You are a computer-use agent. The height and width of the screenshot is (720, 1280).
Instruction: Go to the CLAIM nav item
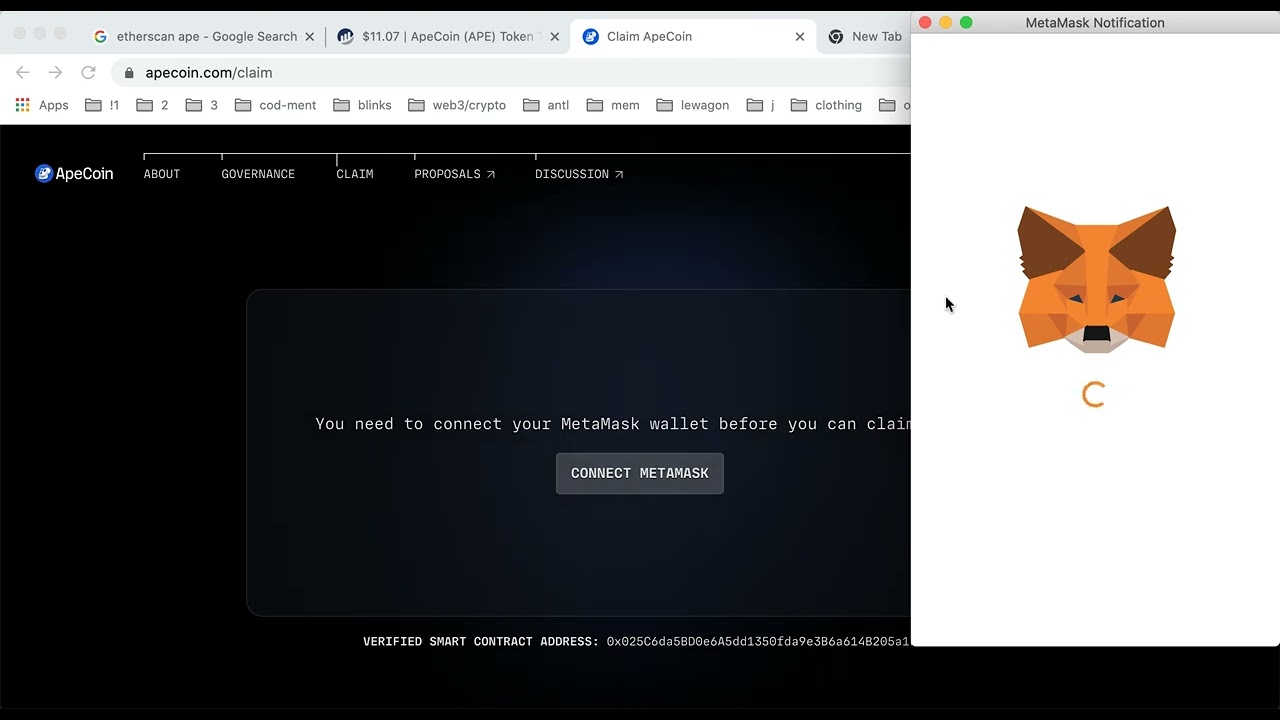point(355,174)
